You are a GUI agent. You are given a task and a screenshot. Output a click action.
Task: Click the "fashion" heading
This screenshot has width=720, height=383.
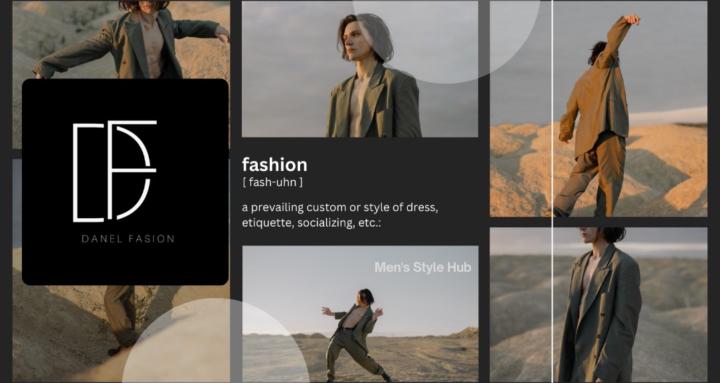point(275,164)
